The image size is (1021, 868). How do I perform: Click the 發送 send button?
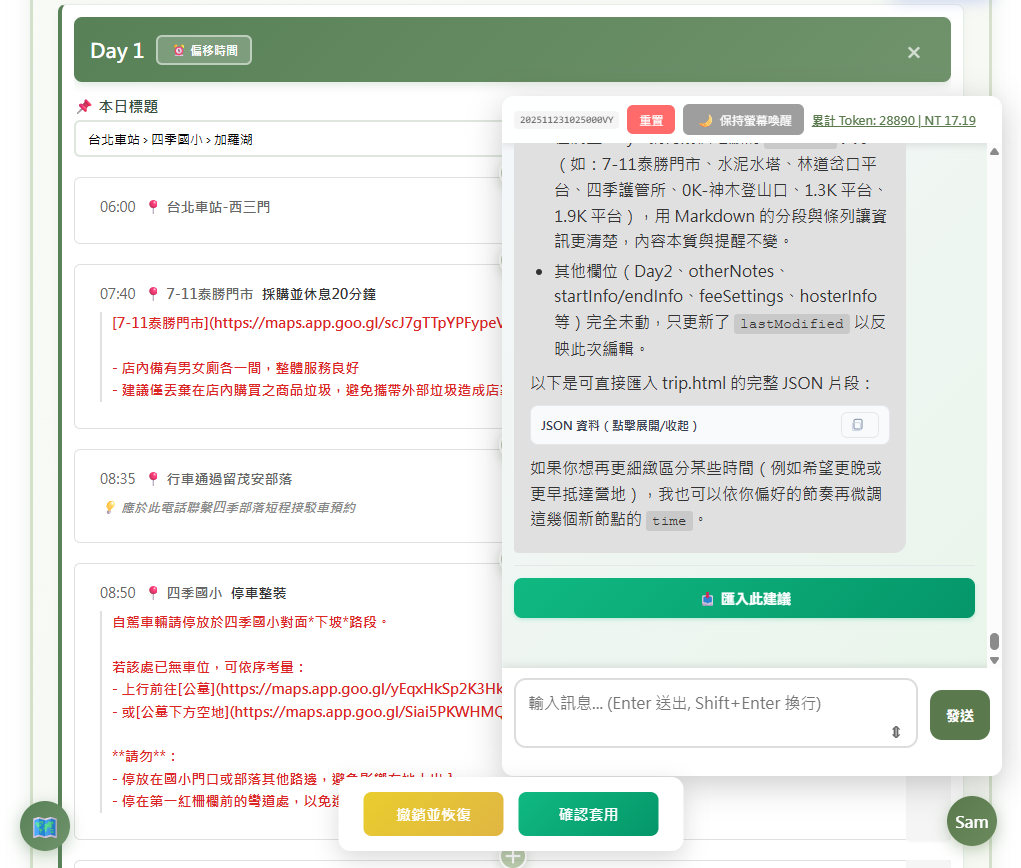(959, 716)
